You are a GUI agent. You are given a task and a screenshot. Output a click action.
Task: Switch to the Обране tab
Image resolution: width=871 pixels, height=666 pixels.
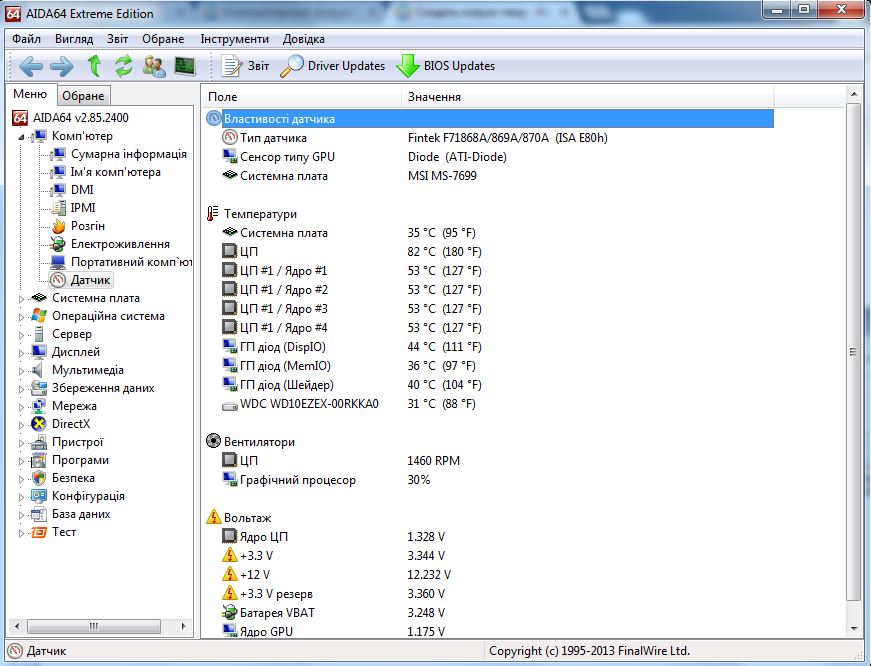tap(82, 96)
